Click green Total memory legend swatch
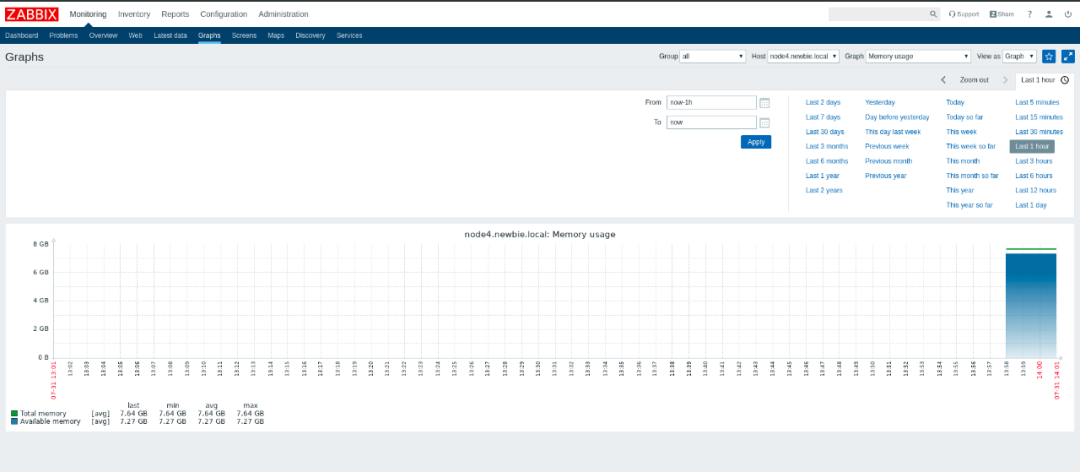 pyautogui.click(x=14, y=413)
